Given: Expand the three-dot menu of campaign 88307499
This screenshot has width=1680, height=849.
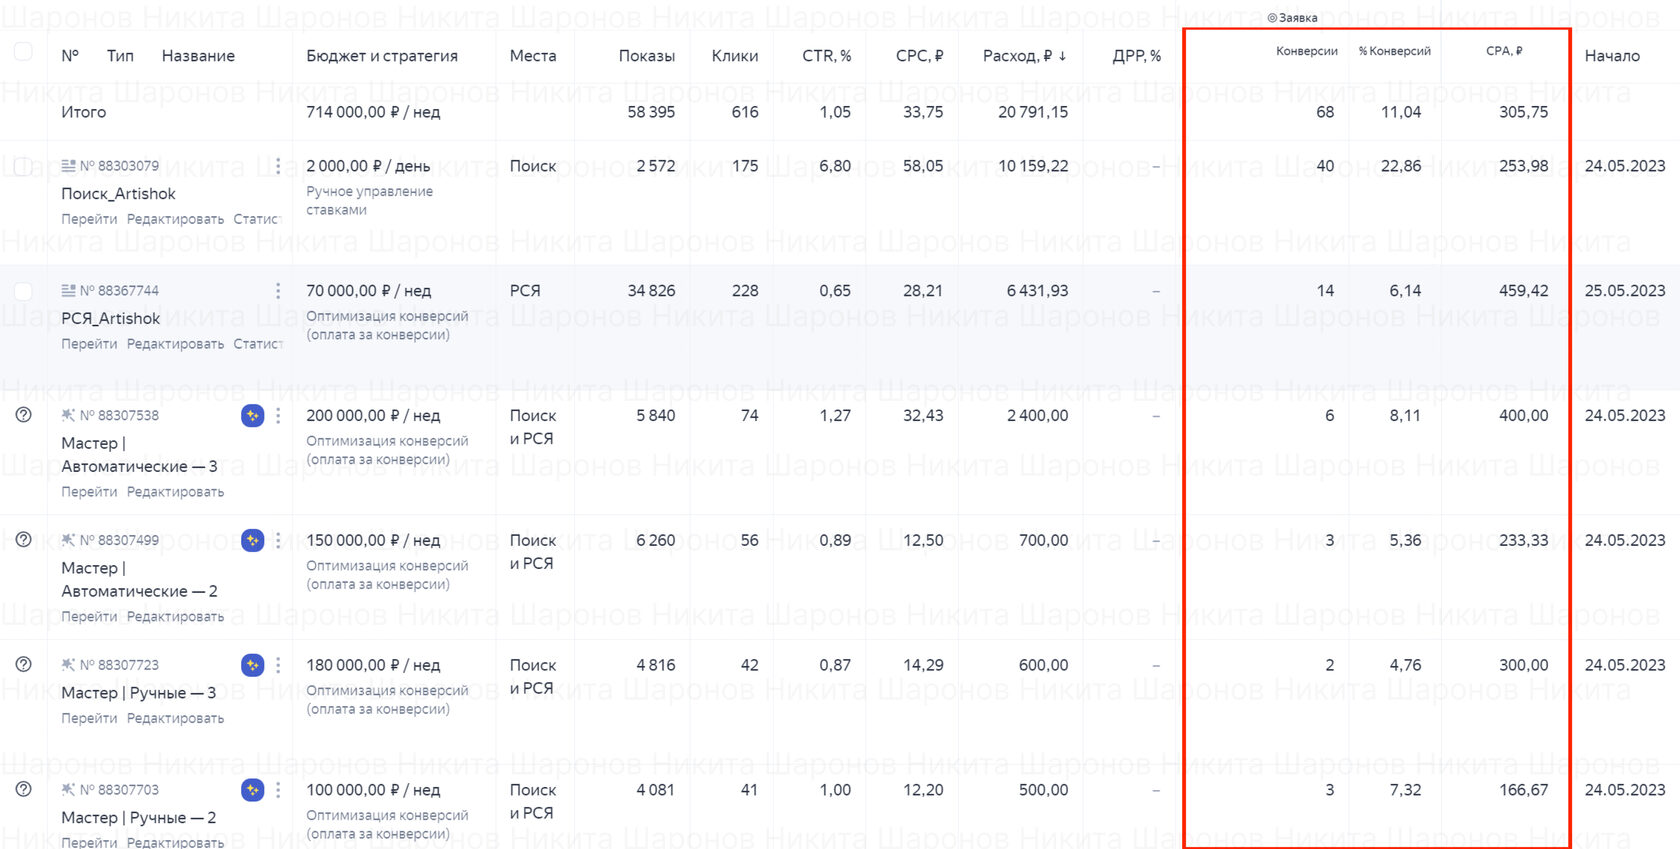Looking at the screenshot, I should tap(278, 540).
